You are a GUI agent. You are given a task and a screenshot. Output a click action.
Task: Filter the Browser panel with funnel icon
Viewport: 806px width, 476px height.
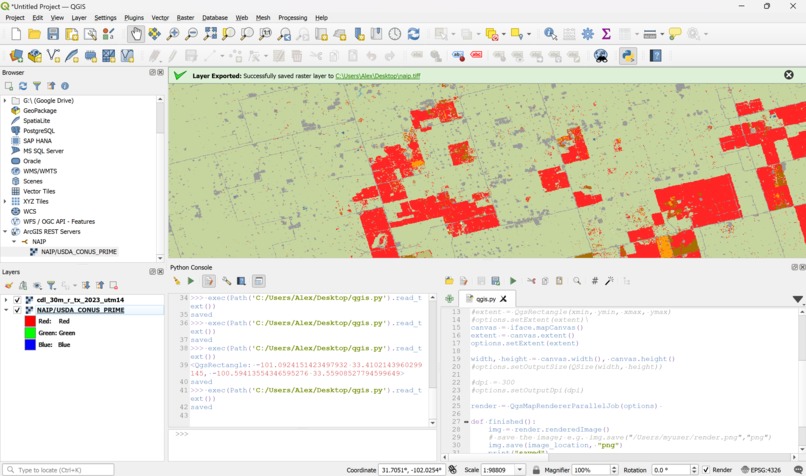coord(36,86)
